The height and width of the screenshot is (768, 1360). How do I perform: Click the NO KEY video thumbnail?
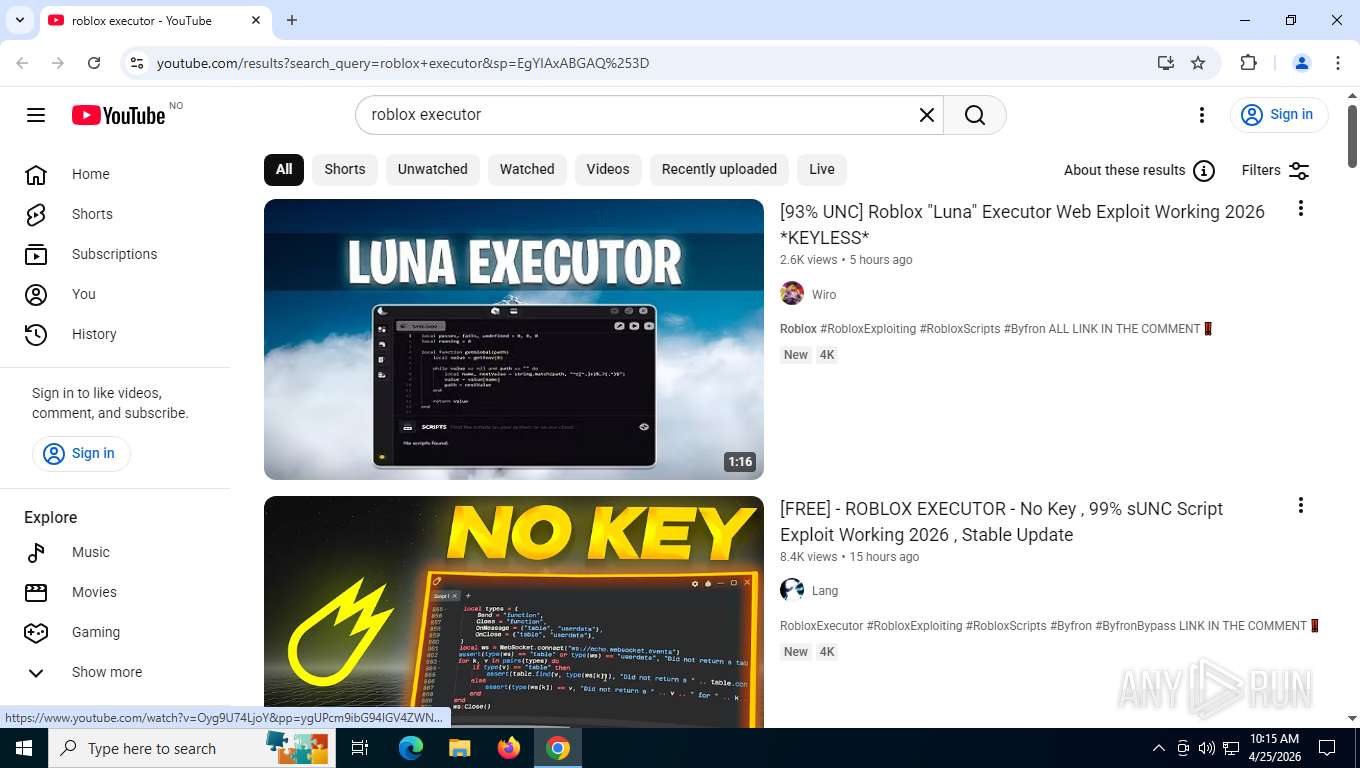click(514, 612)
